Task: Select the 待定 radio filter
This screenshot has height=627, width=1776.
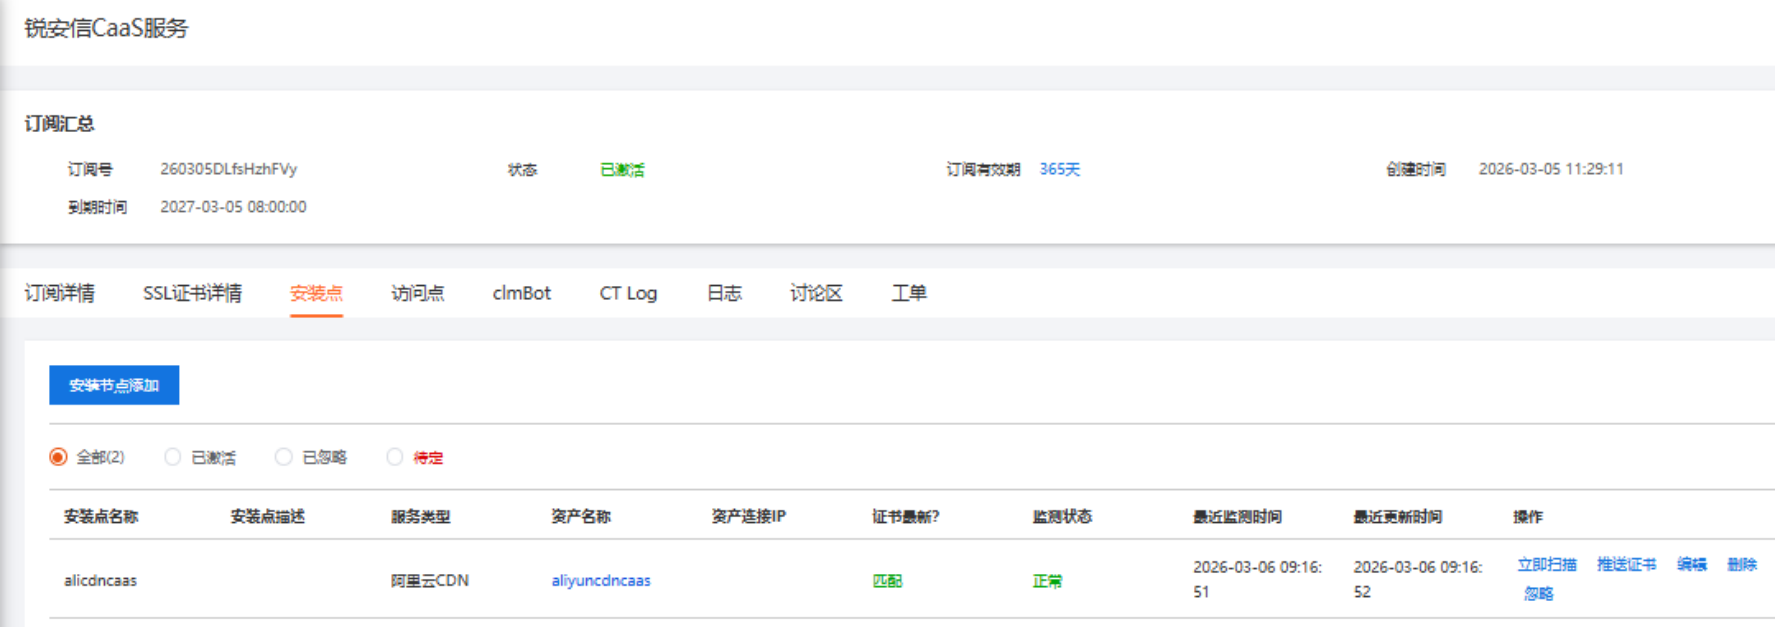Action: (x=395, y=457)
